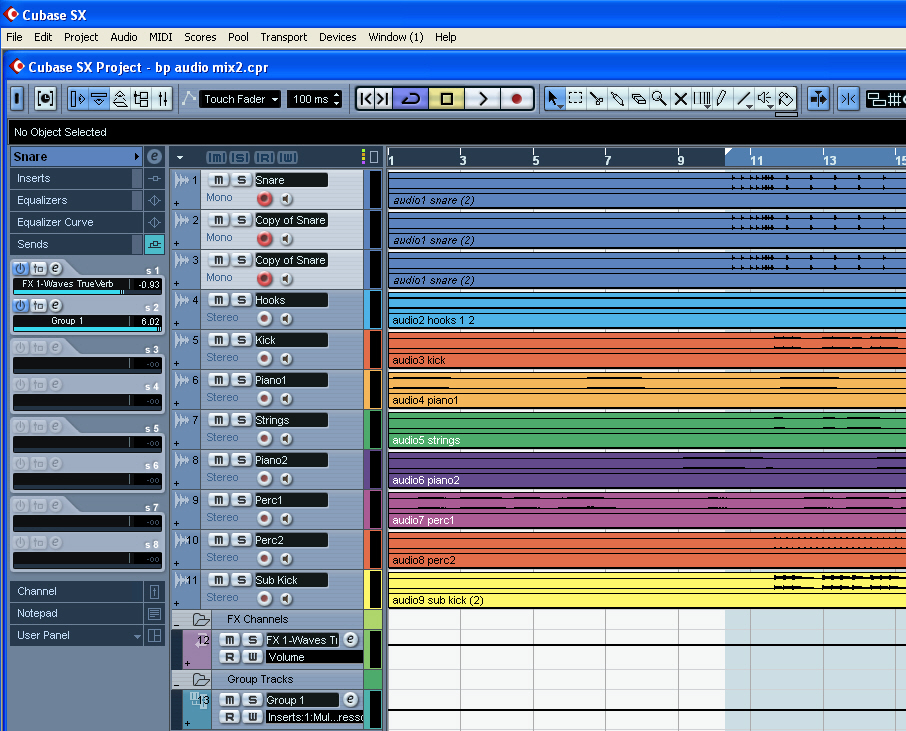Click the Constrain Delay Compensation clock icon
This screenshot has height=731, width=906.
[x=45, y=99]
